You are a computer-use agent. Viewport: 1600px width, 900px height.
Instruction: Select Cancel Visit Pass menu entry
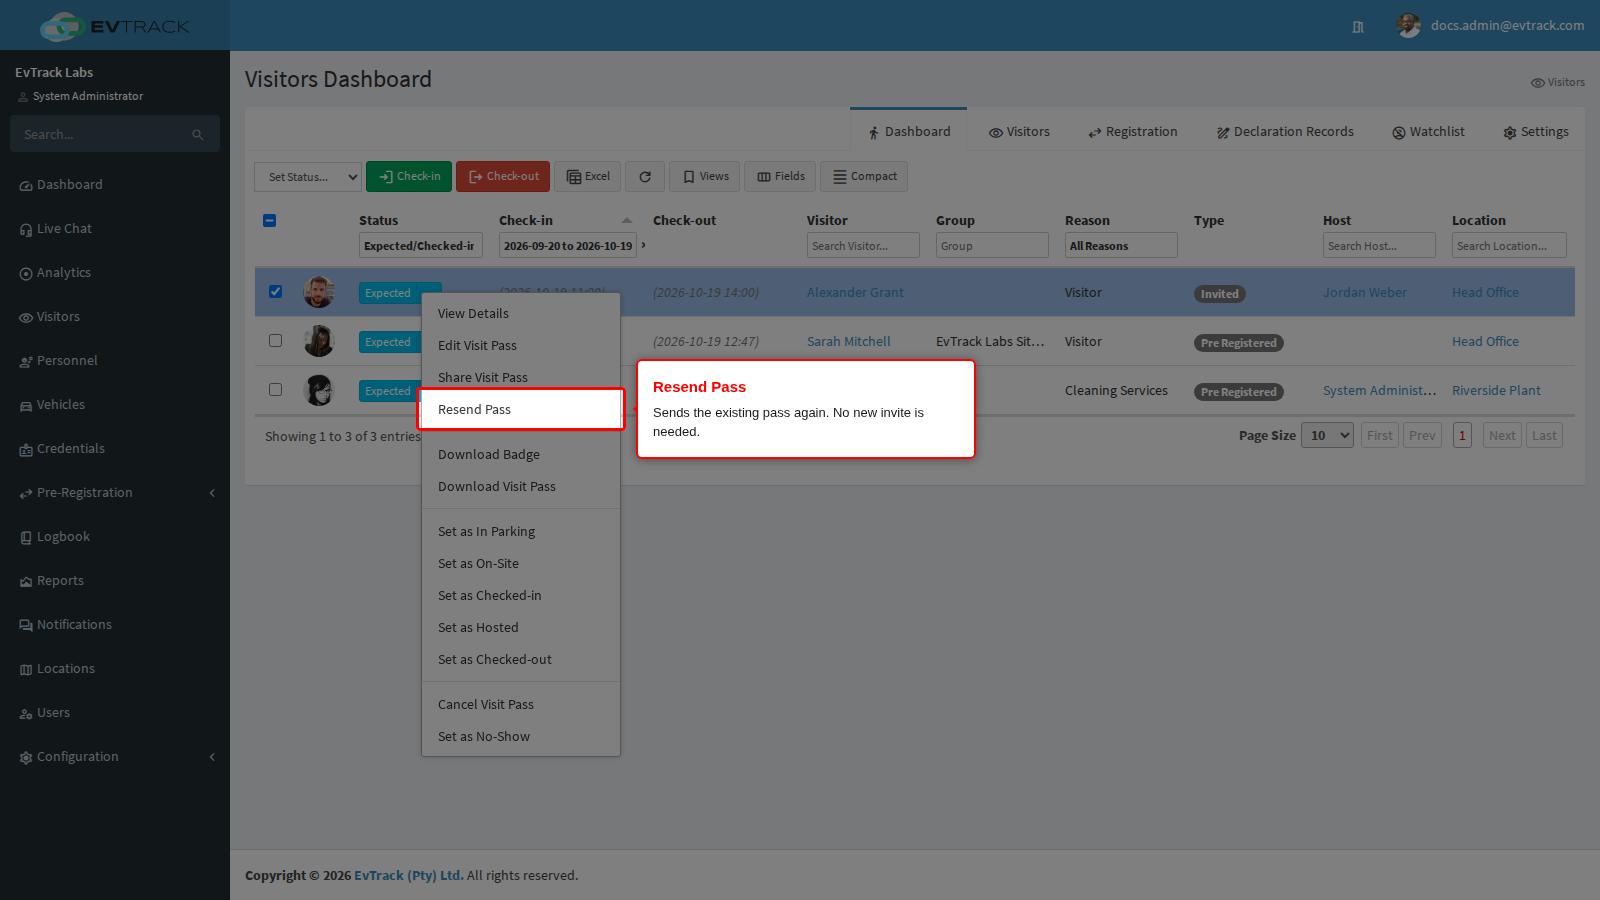click(521, 705)
